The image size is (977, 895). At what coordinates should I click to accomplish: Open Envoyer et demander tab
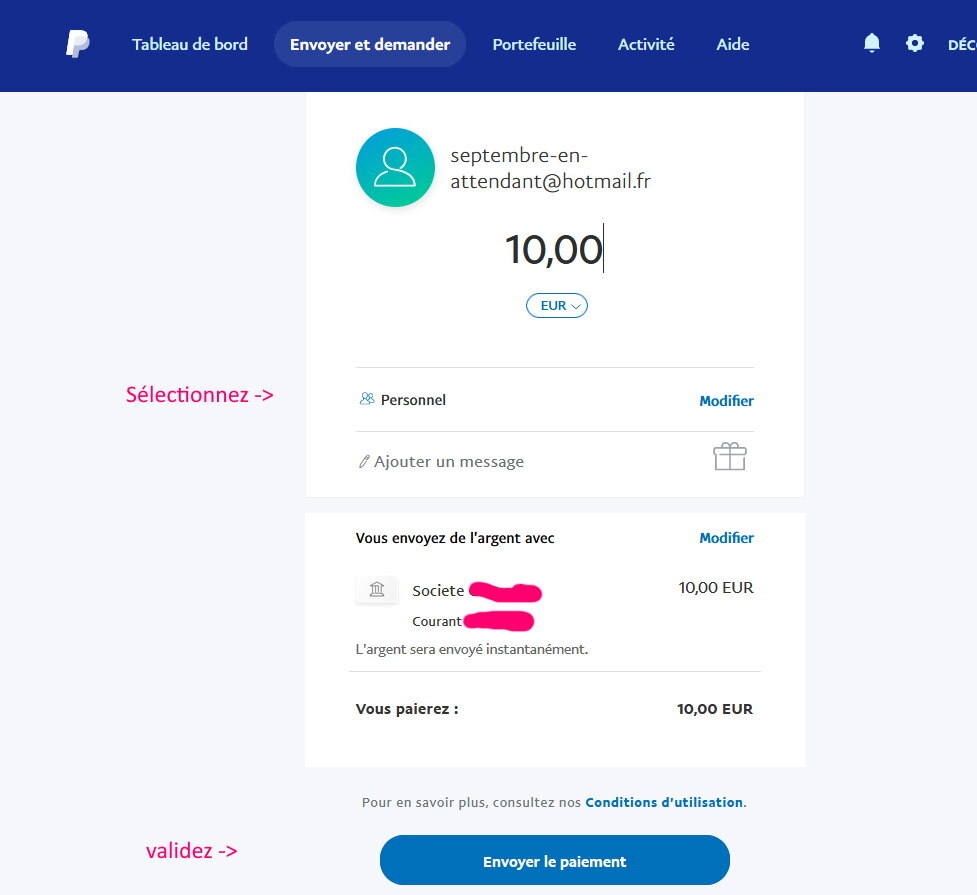(x=370, y=44)
